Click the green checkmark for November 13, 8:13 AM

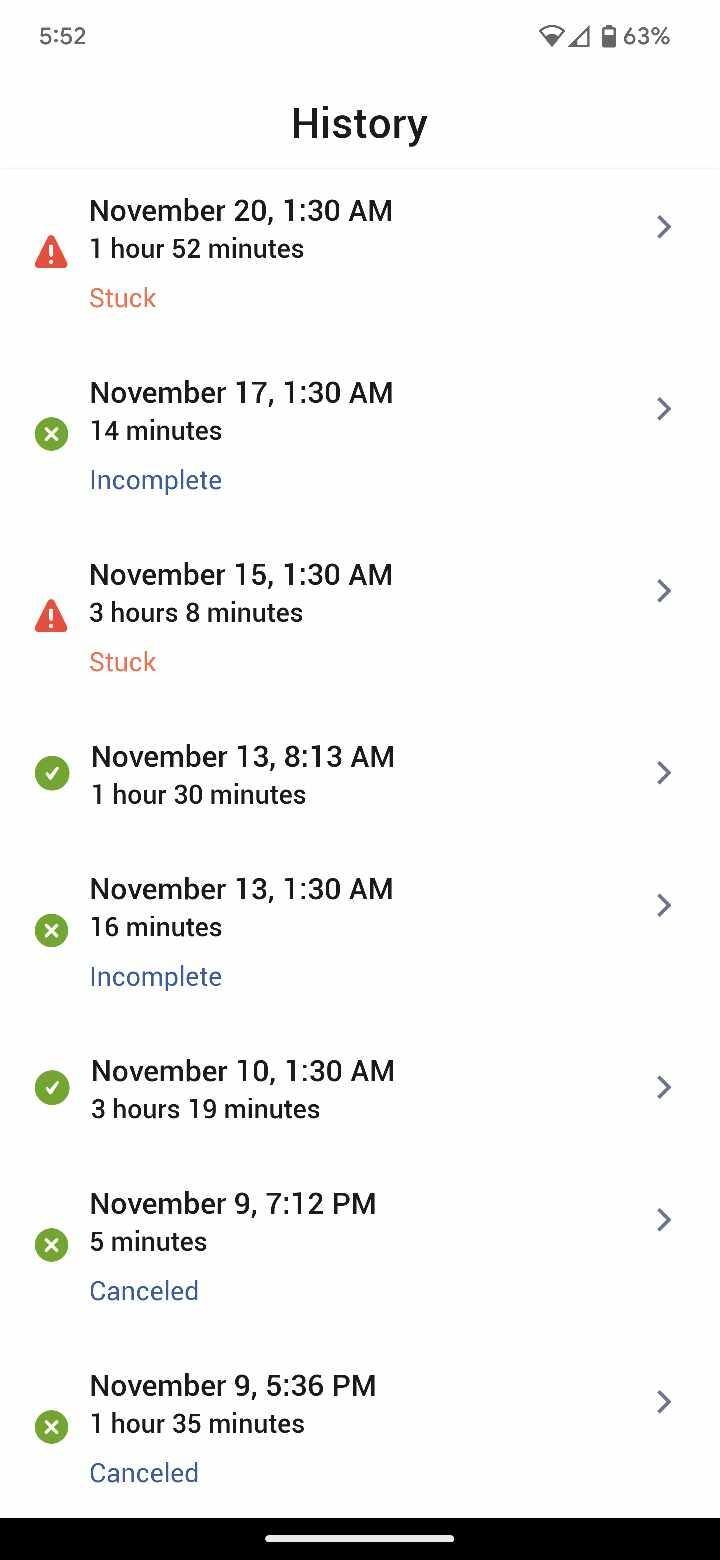[52, 773]
